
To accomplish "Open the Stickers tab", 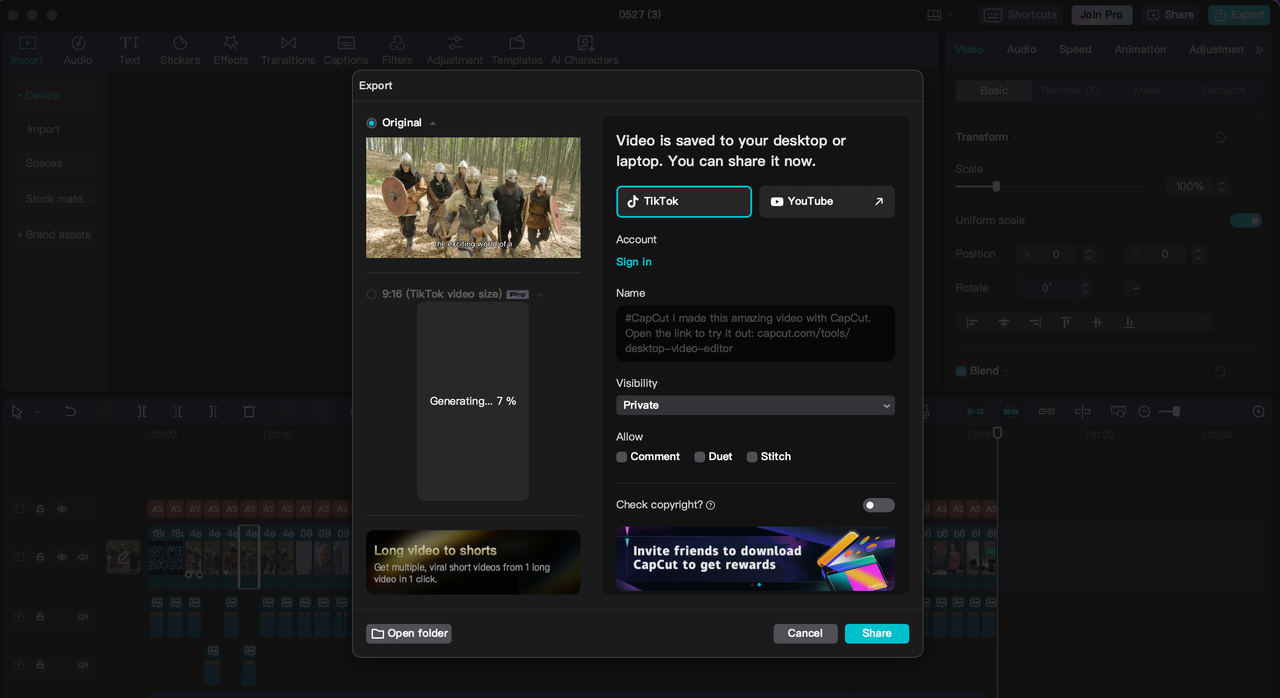I will (x=180, y=50).
